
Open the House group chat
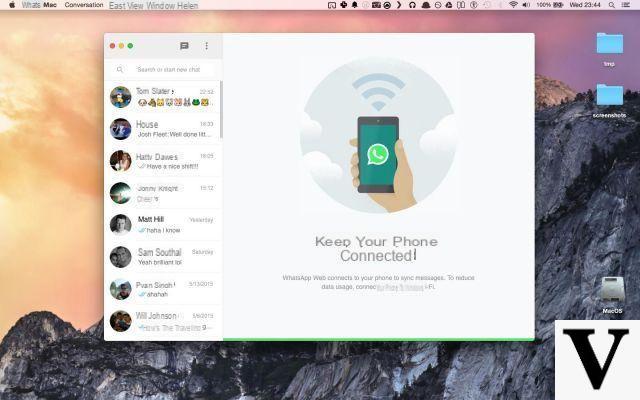[x=163, y=129]
